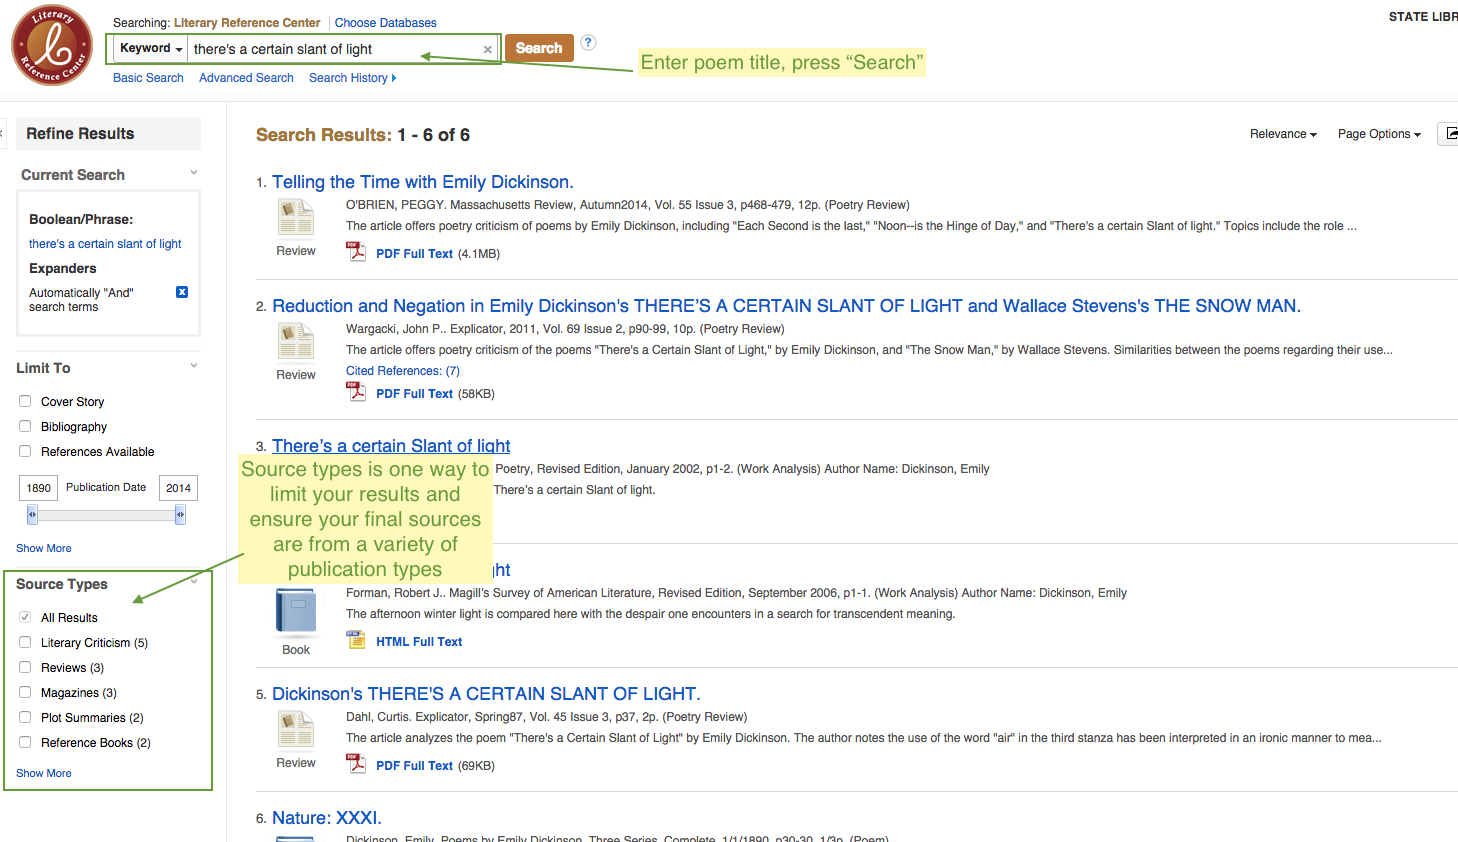Check the Cover Story limiter
The height and width of the screenshot is (842, 1458).
tap(25, 401)
